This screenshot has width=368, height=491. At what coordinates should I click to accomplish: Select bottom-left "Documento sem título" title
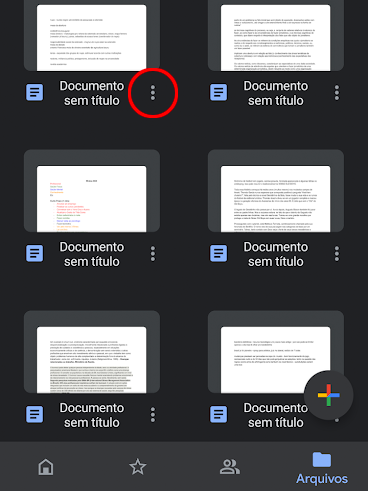(92, 415)
